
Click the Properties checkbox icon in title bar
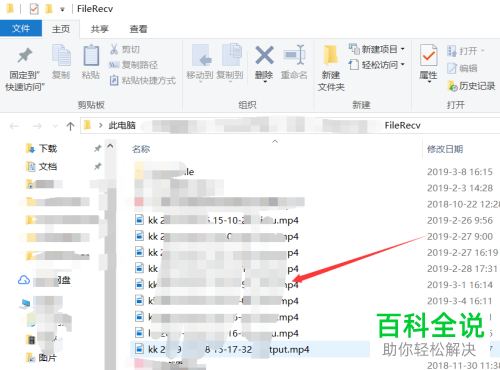click(34, 9)
